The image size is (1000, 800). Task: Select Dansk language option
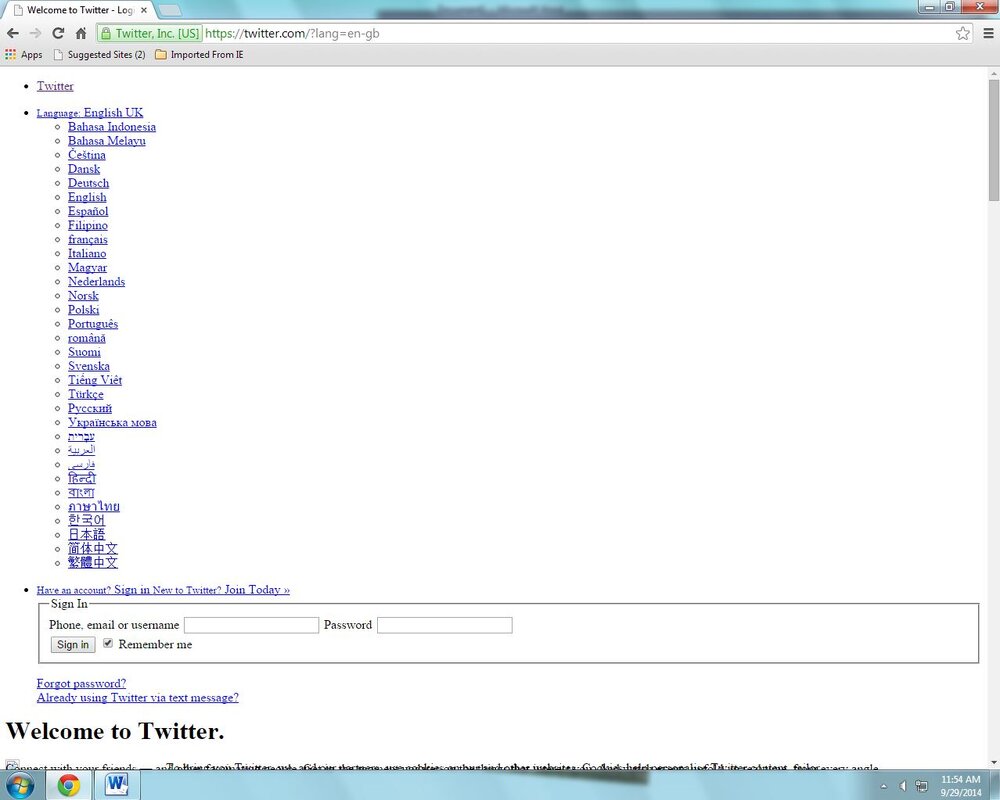click(x=84, y=169)
